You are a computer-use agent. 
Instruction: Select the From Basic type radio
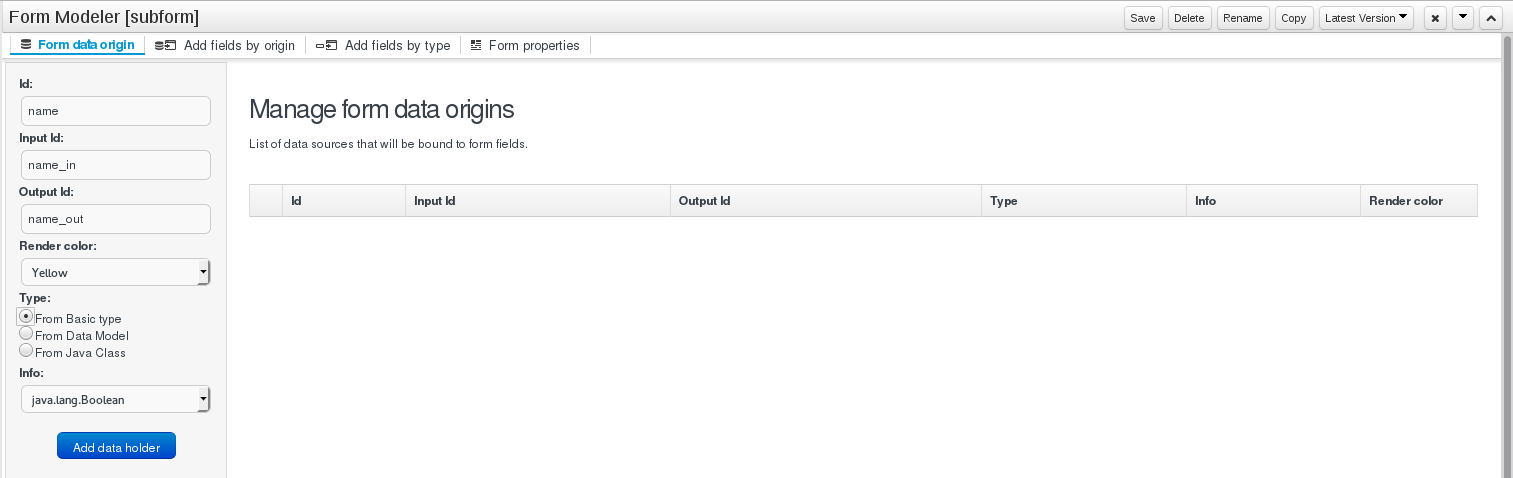[26, 316]
